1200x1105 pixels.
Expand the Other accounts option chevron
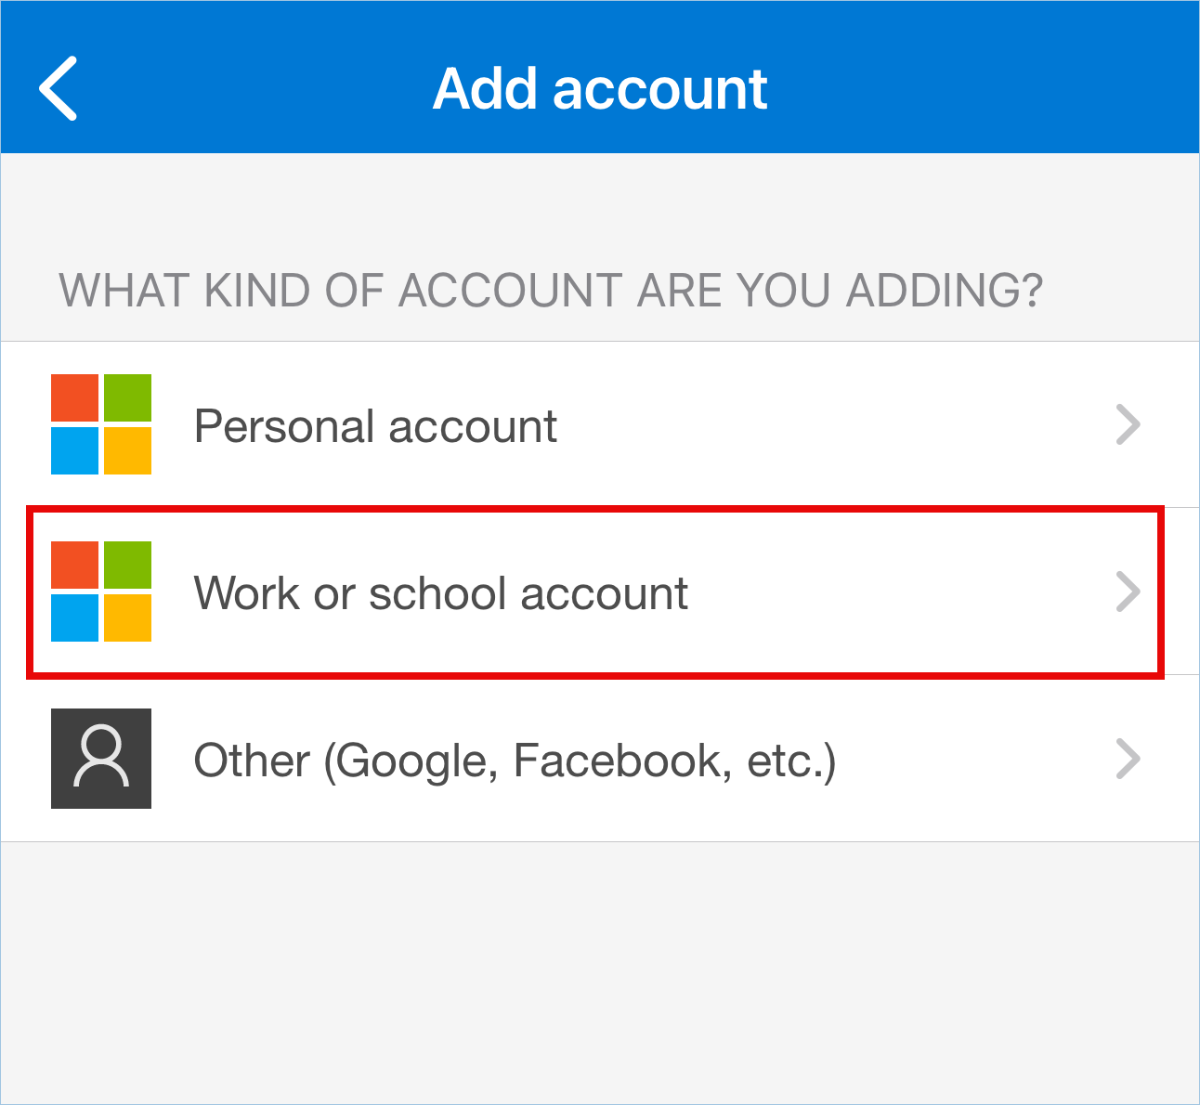click(1128, 759)
